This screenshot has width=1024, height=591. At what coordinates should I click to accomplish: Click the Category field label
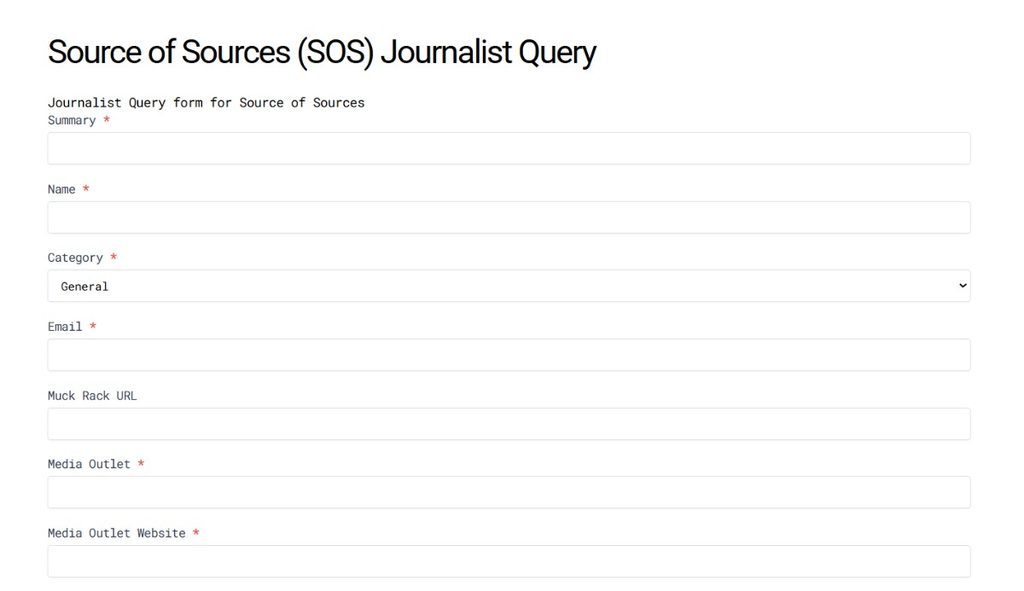point(75,258)
